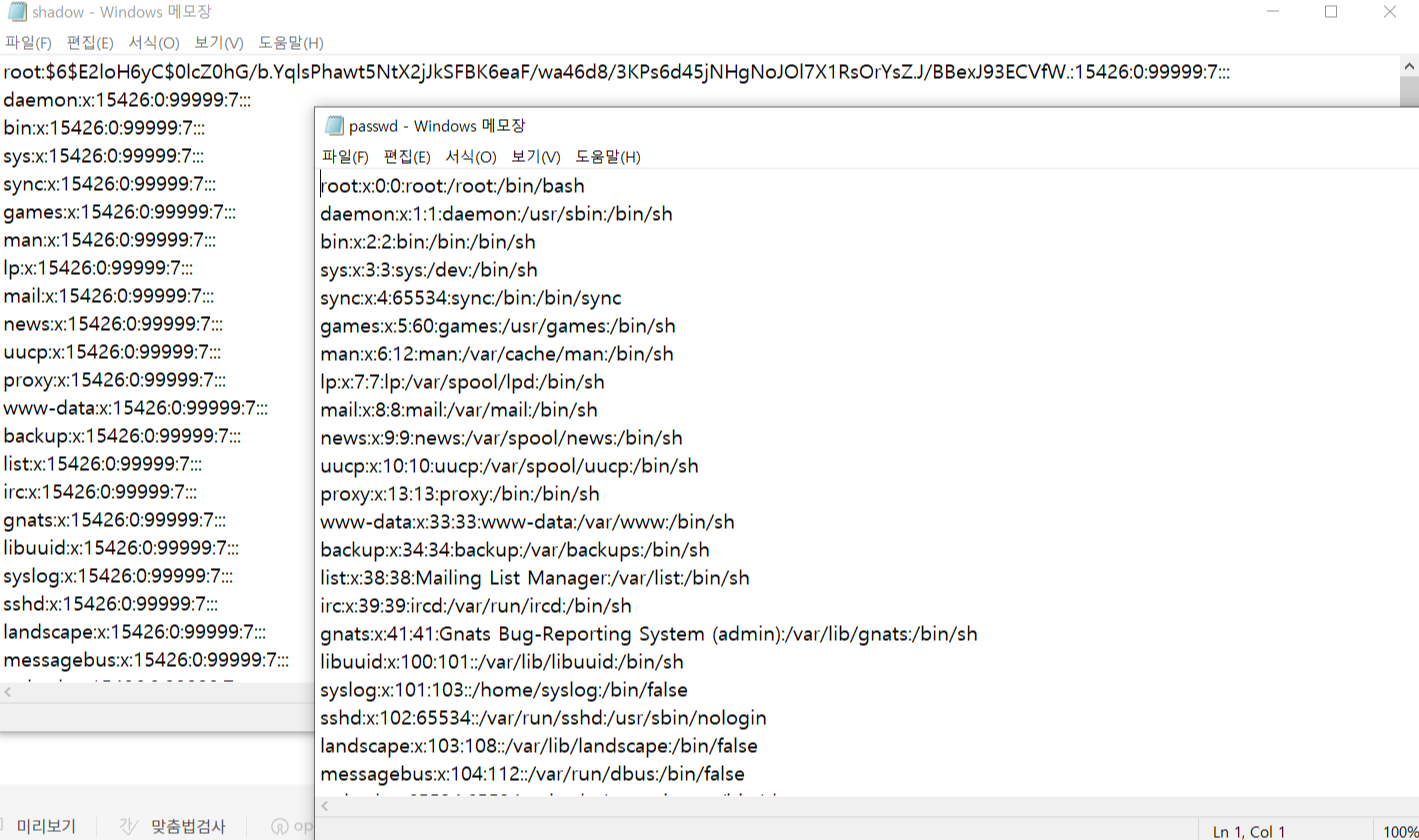Click the libuuid:x:100:101 line in passwd
Screen dimensions: 1419x840
tap(502, 662)
